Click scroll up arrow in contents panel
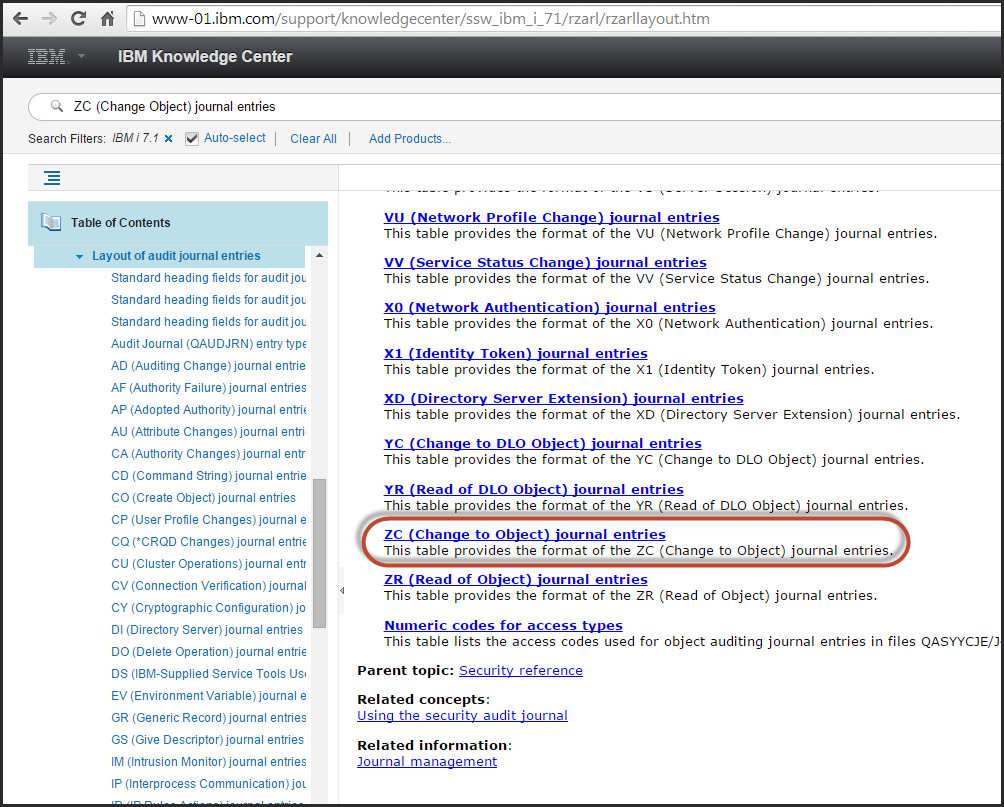 (x=319, y=256)
